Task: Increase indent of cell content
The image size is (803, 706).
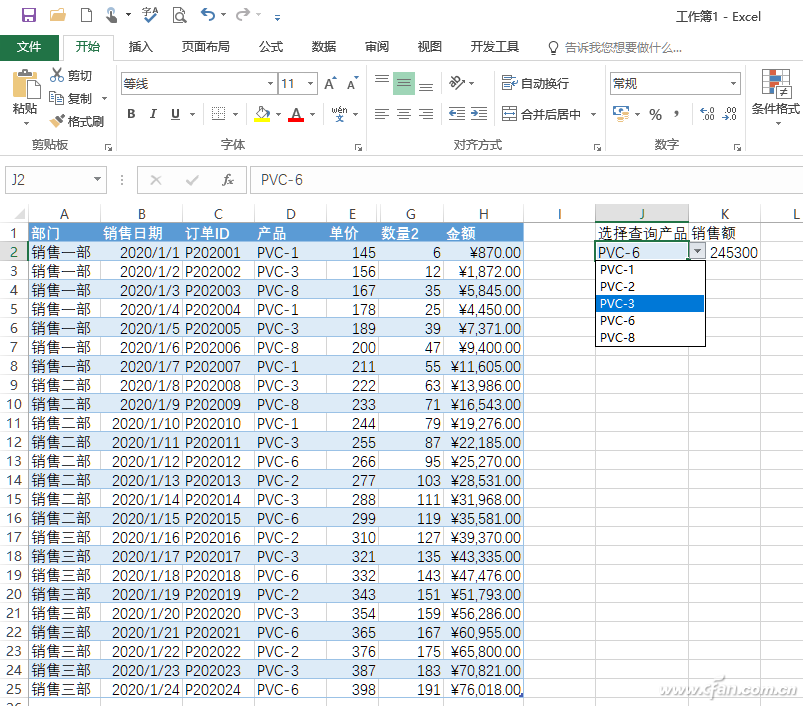Action: tap(479, 114)
